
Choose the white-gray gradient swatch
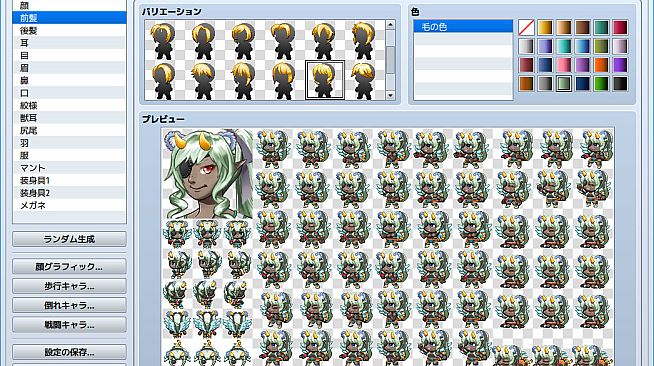tap(526, 46)
